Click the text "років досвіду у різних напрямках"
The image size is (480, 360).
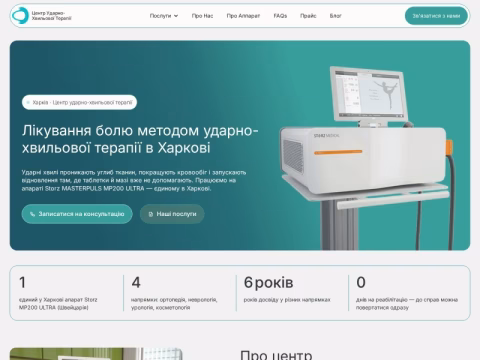pyautogui.click(x=287, y=300)
